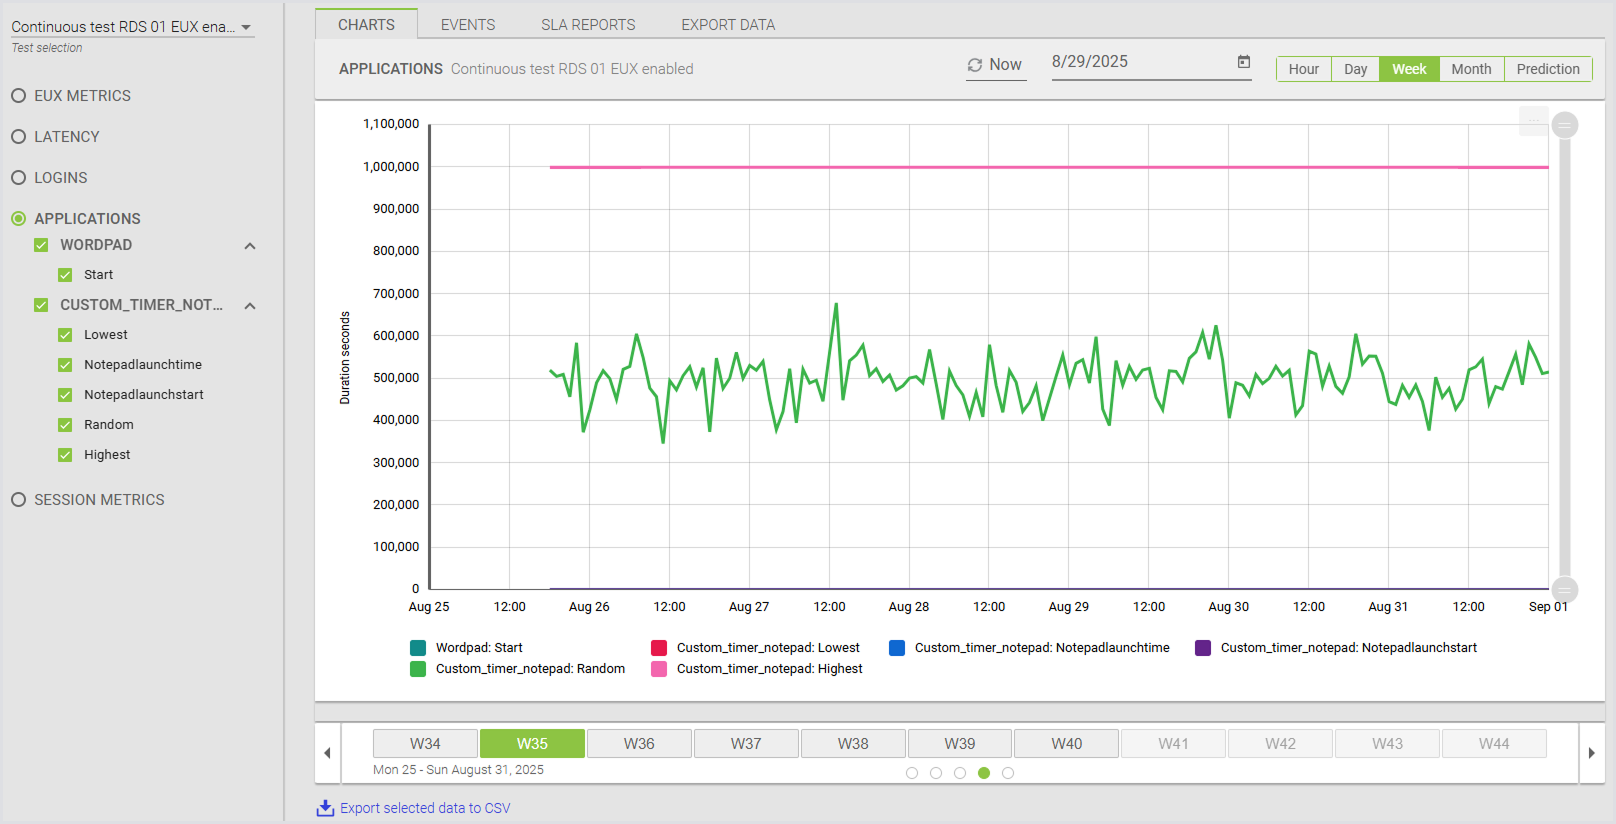Switch to the SLA REPORTS tab
This screenshot has height=824, width=1616.
click(588, 25)
